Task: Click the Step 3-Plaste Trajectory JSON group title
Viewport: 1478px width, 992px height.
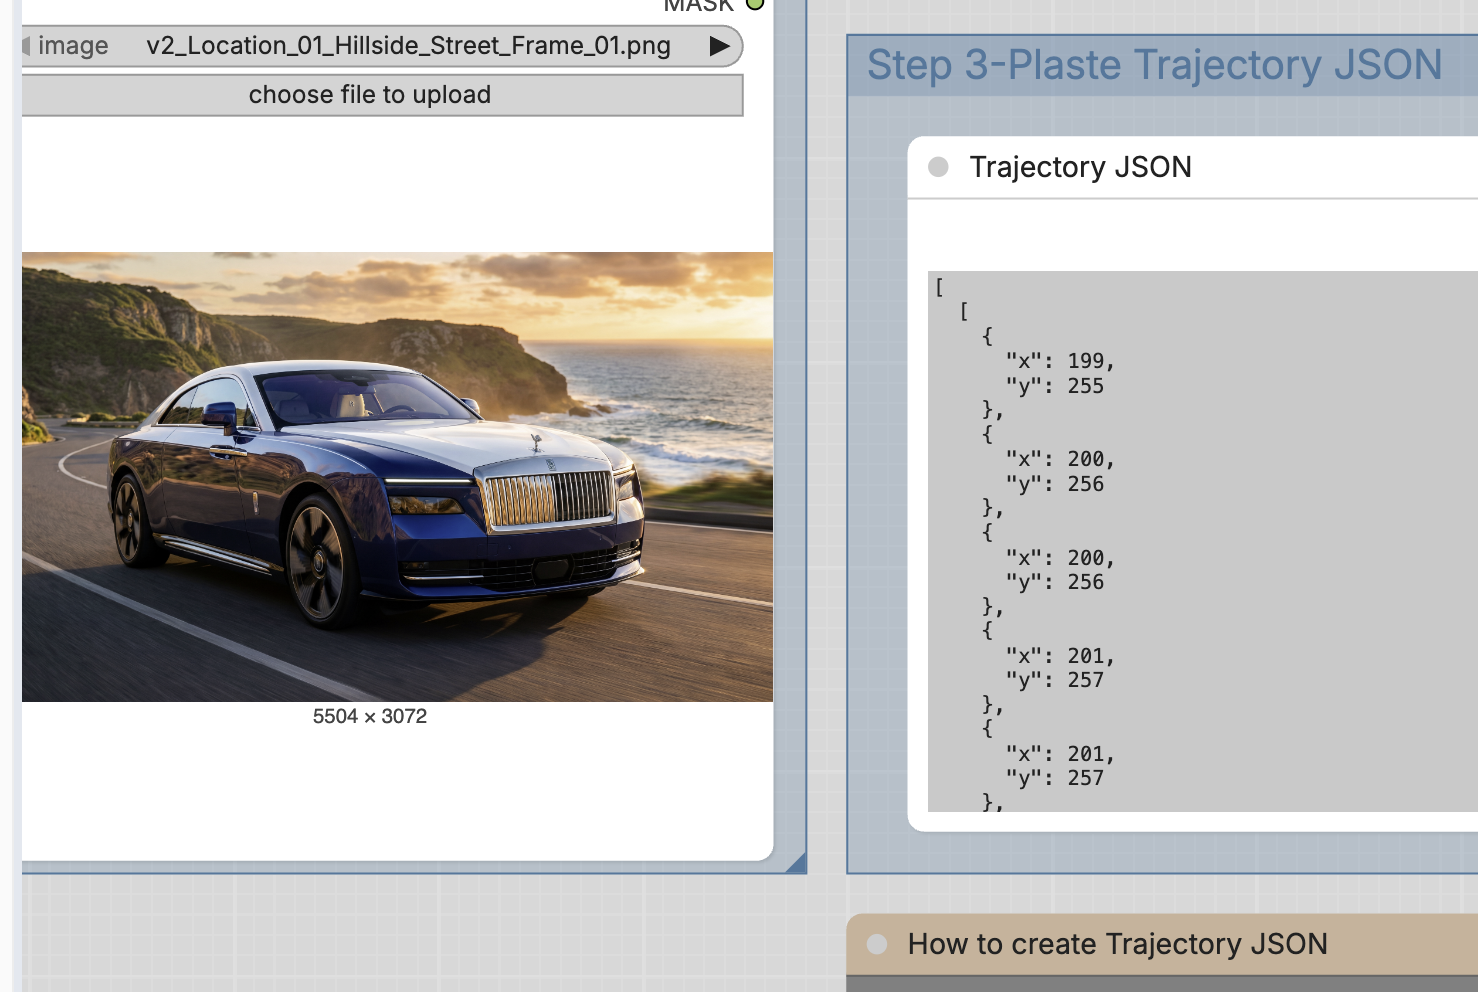Action: point(1154,65)
